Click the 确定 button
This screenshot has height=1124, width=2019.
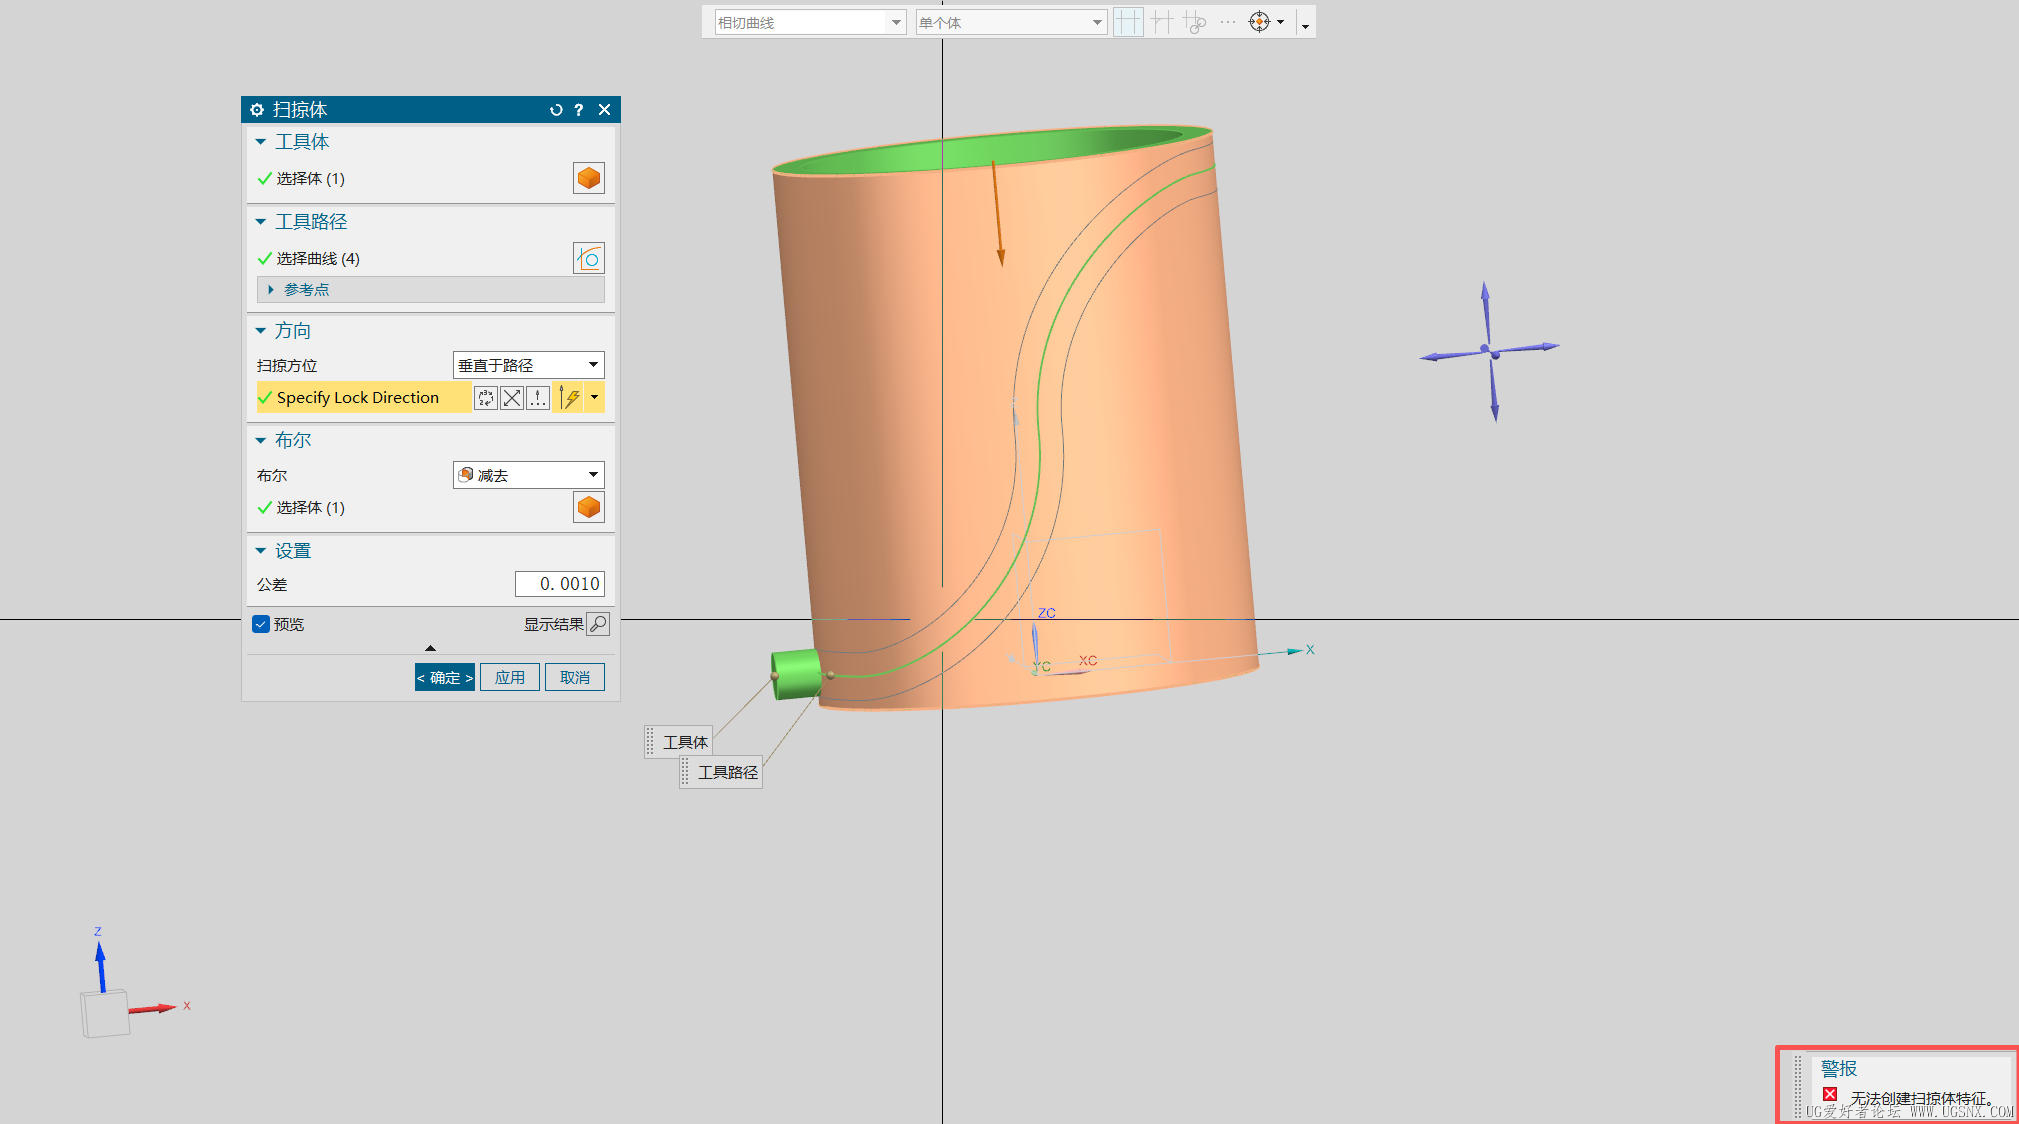tap(445, 678)
